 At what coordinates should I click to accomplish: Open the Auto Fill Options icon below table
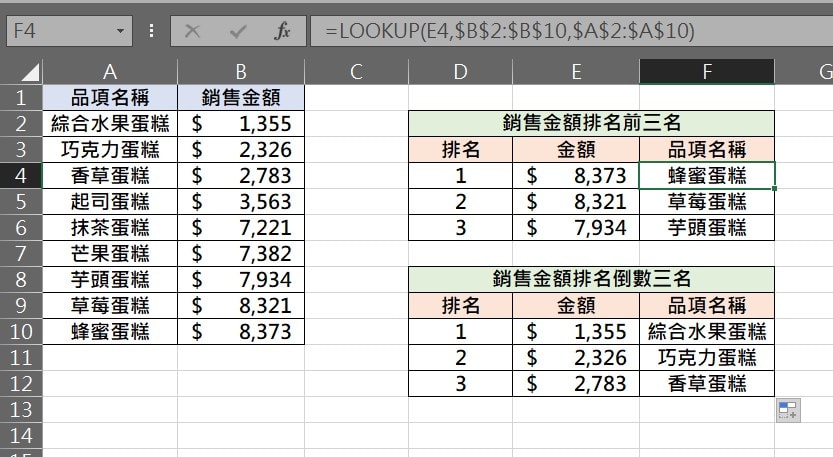click(x=787, y=410)
